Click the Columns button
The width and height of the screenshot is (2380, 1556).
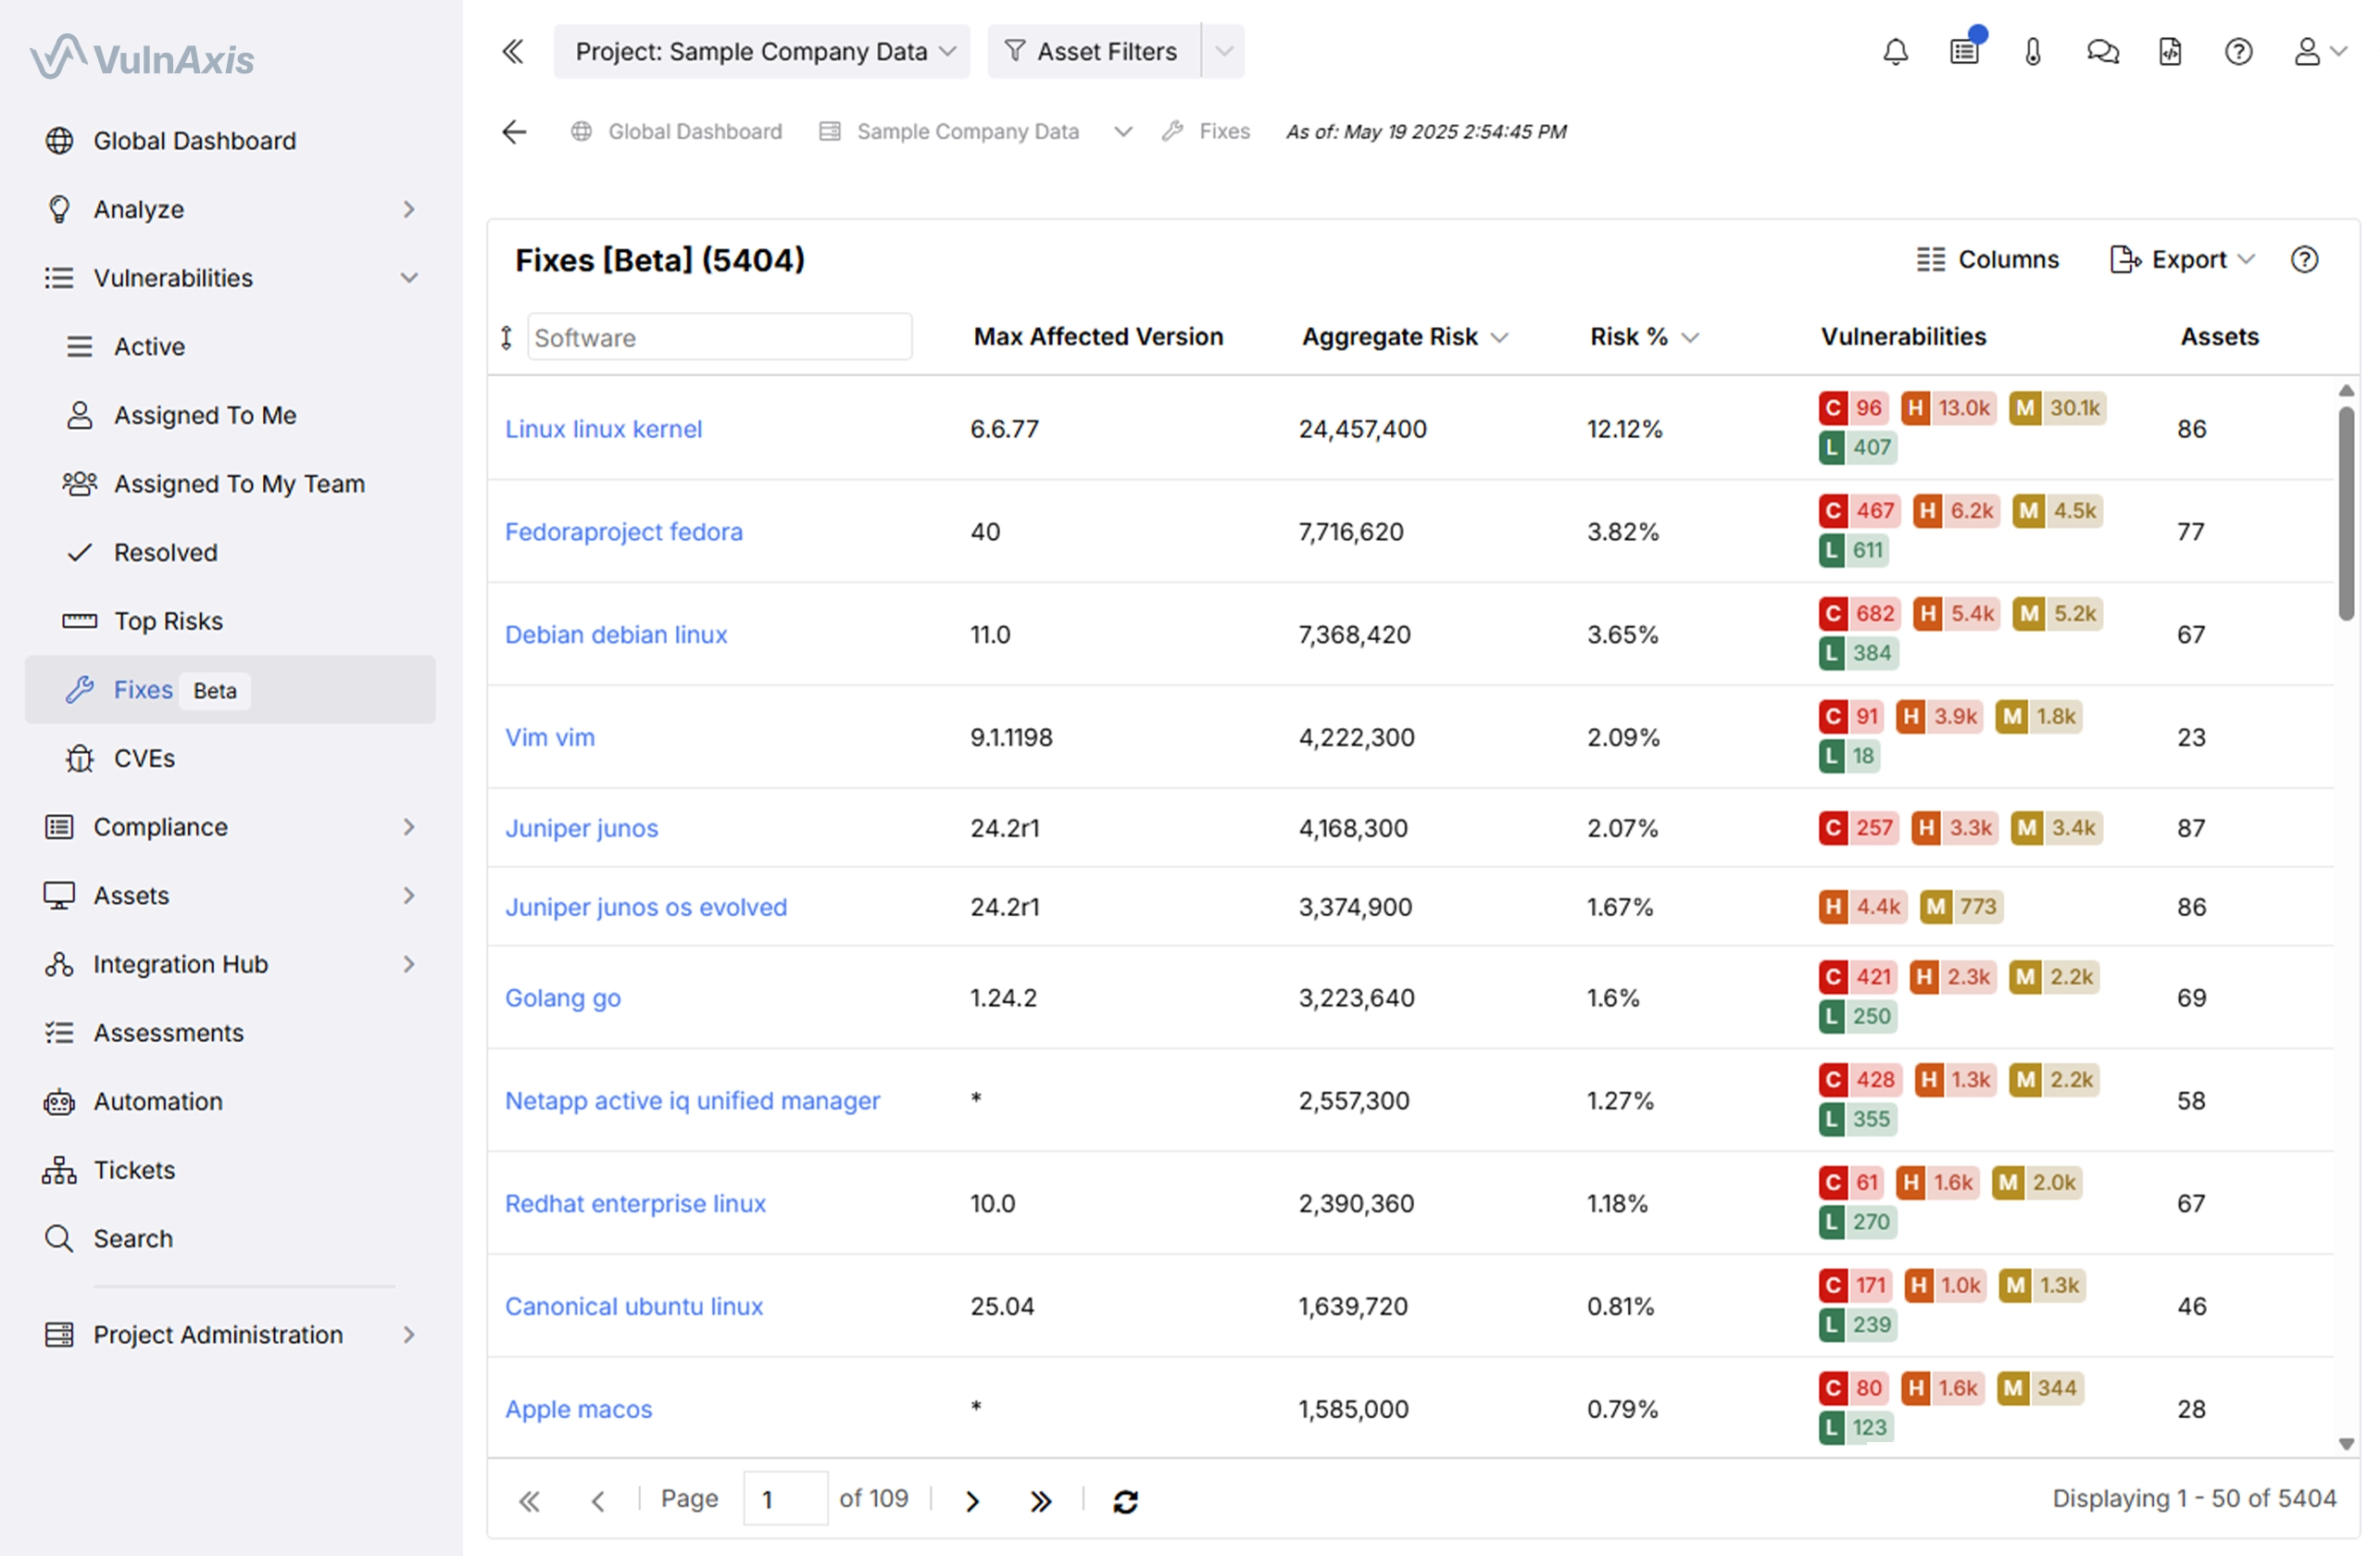[1988, 260]
